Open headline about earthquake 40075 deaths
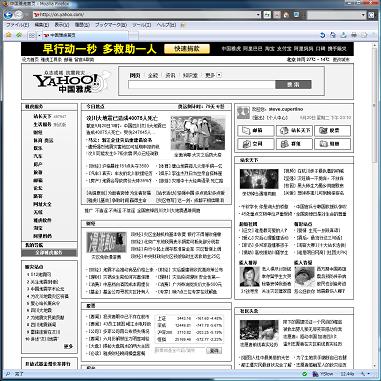Image resolution: width=381 pixels, height=381 pixels. [122, 118]
